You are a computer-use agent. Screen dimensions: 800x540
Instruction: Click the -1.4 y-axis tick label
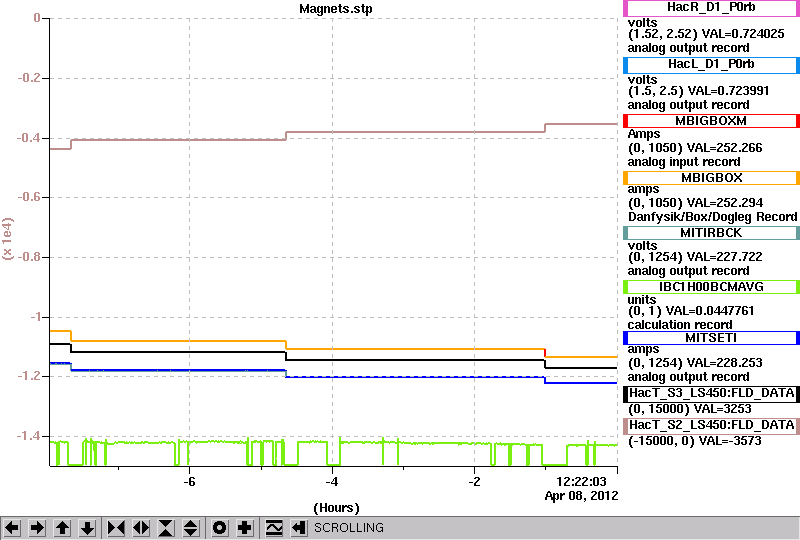(29, 436)
